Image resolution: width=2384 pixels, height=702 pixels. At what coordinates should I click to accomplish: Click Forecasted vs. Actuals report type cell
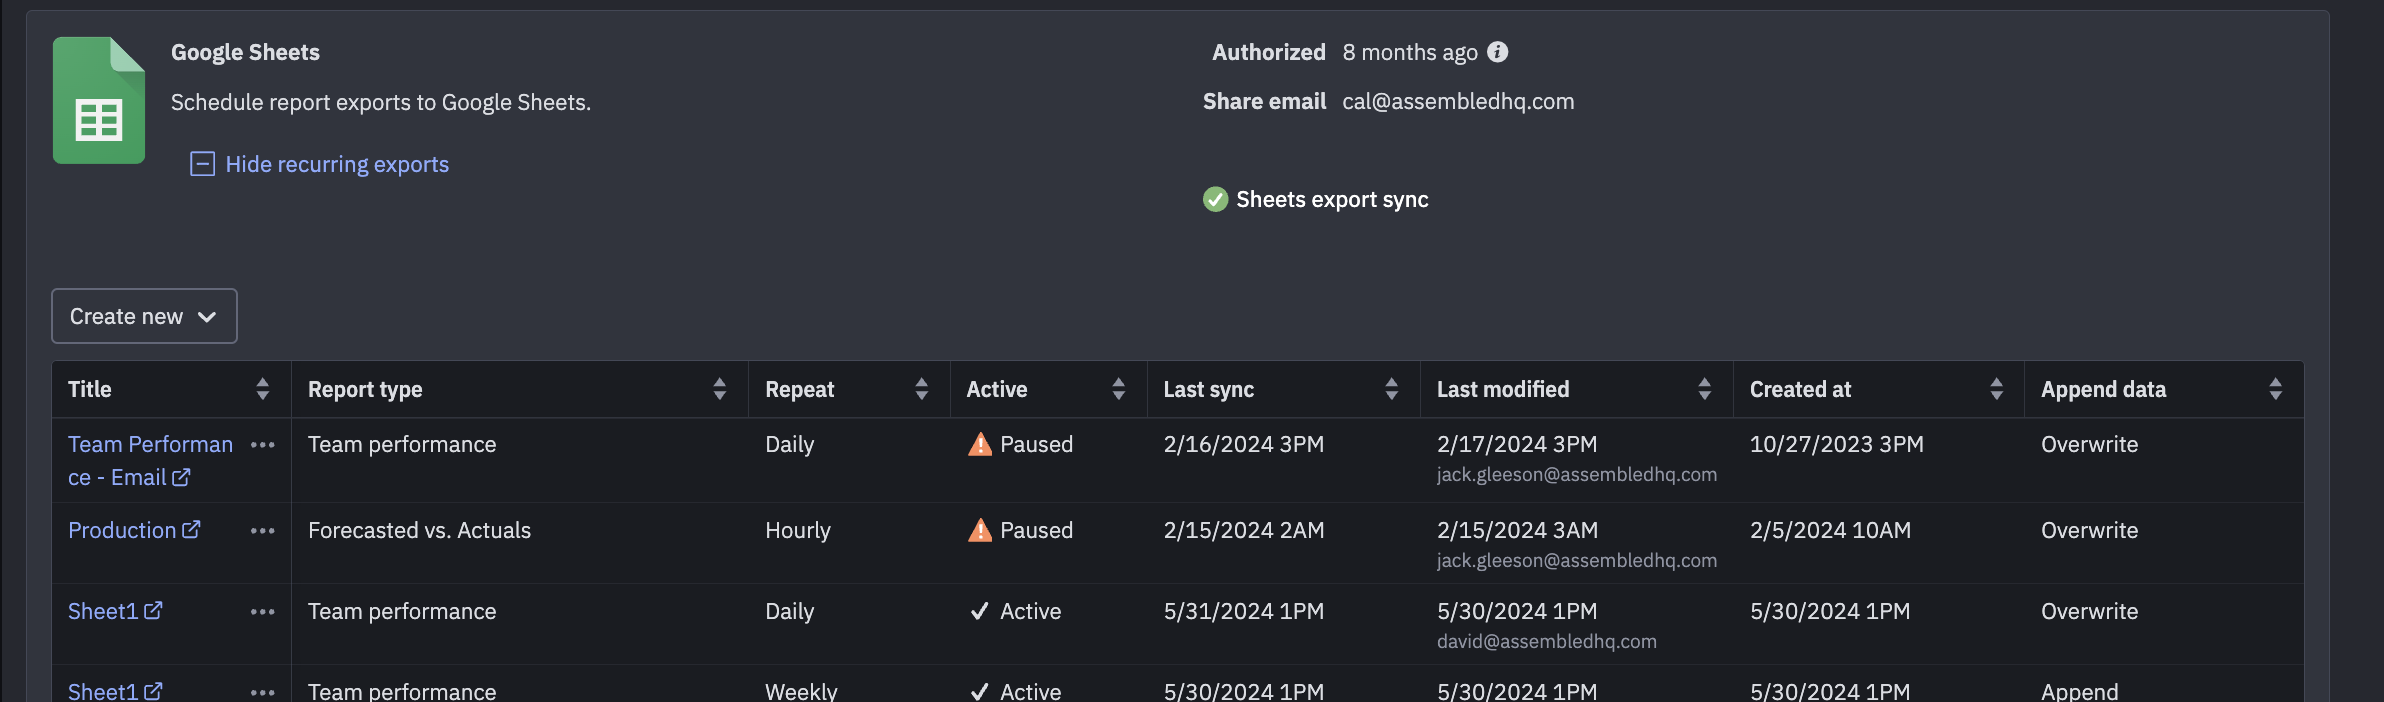coord(419,530)
